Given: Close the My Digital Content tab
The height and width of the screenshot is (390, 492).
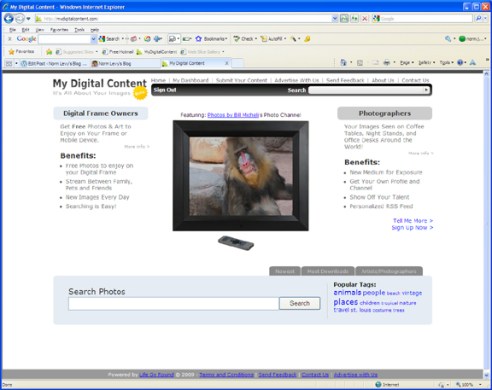Looking at the screenshot, I should pos(227,63).
